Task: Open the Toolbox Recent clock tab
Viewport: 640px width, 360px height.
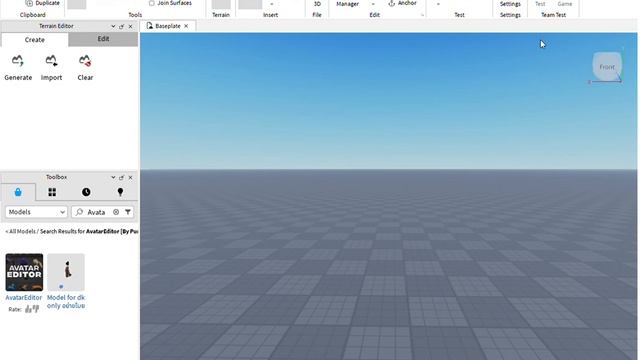Action: coord(86,192)
